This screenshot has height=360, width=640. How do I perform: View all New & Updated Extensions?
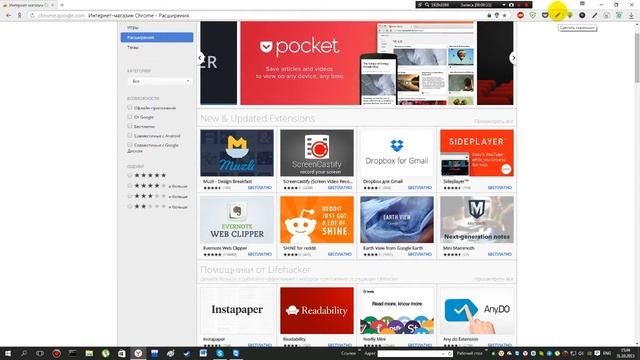pos(493,121)
